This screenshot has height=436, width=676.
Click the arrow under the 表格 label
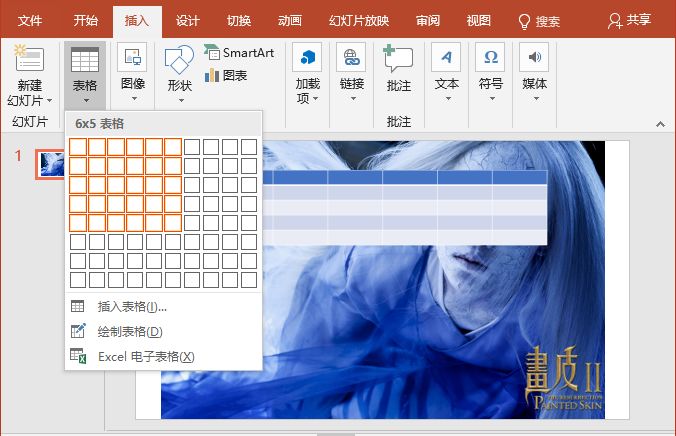coord(86,100)
